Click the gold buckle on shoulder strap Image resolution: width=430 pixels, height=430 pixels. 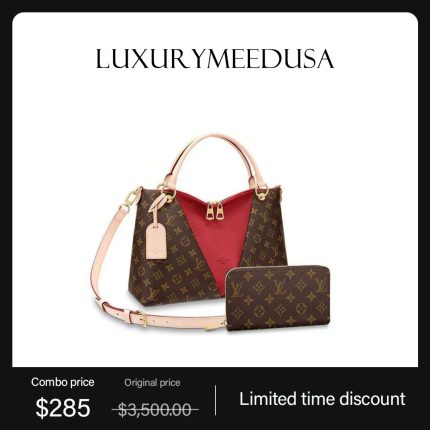click(141, 318)
